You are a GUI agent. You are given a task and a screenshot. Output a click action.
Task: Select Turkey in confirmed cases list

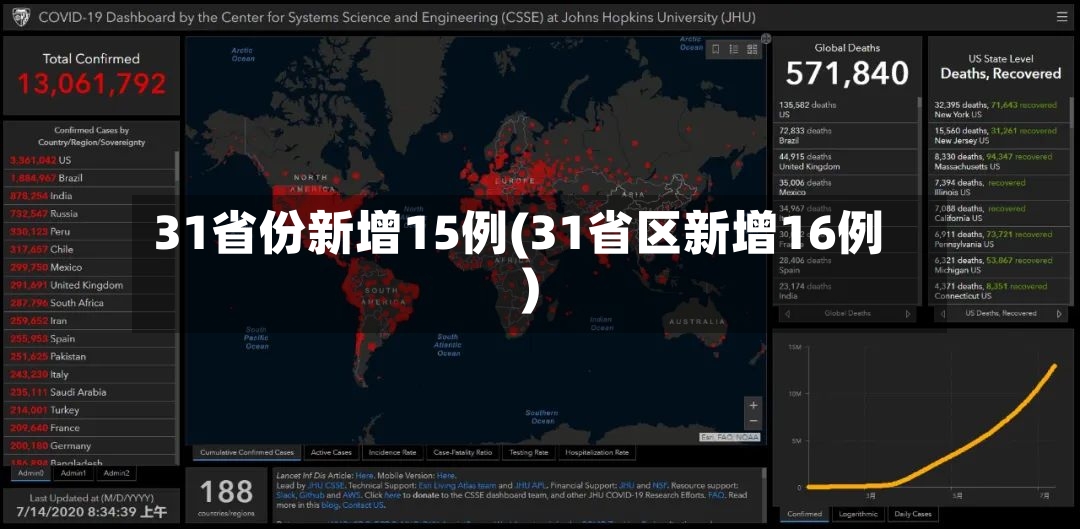[92, 411]
